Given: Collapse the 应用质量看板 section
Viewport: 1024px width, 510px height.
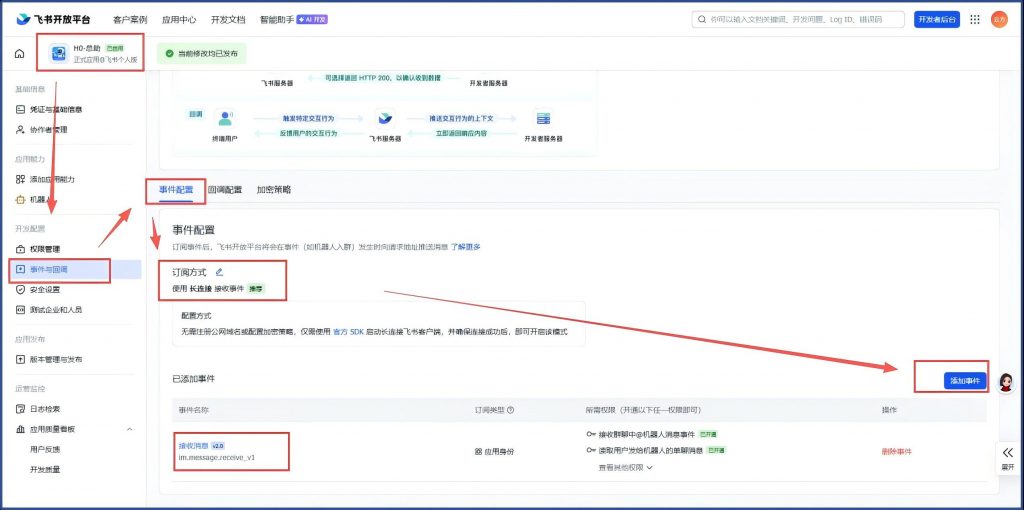Looking at the screenshot, I should pos(129,429).
